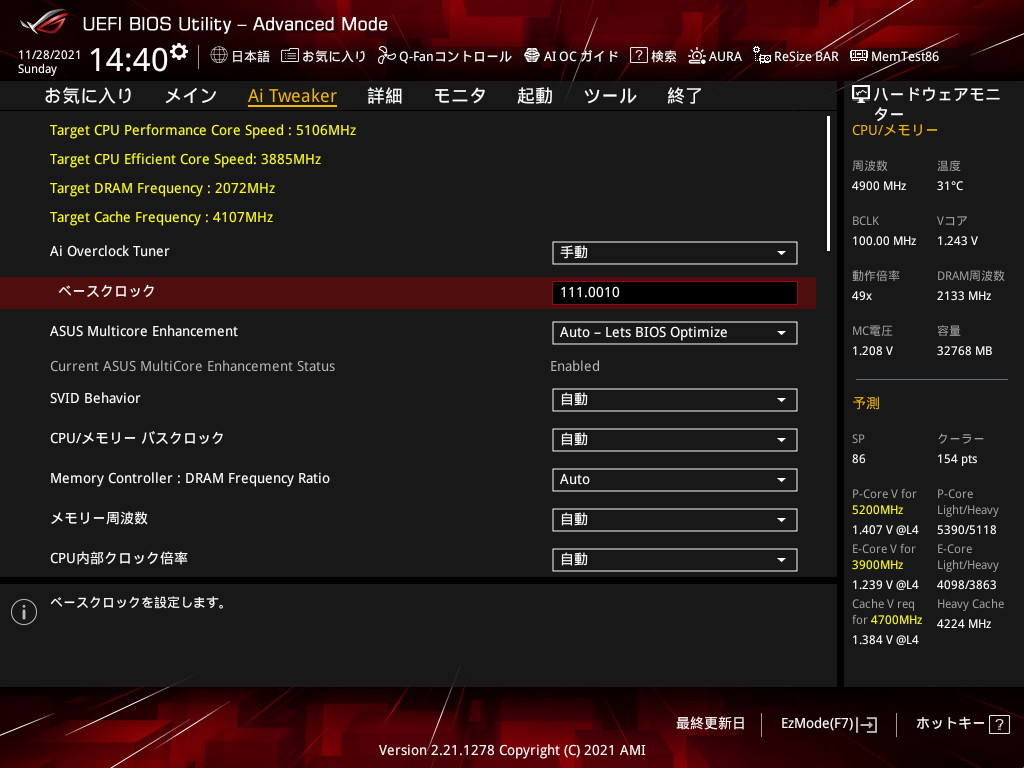This screenshot has width=1024, height=768.
Task: Select the お気に入り tab
Action: [x=88, y=96]
